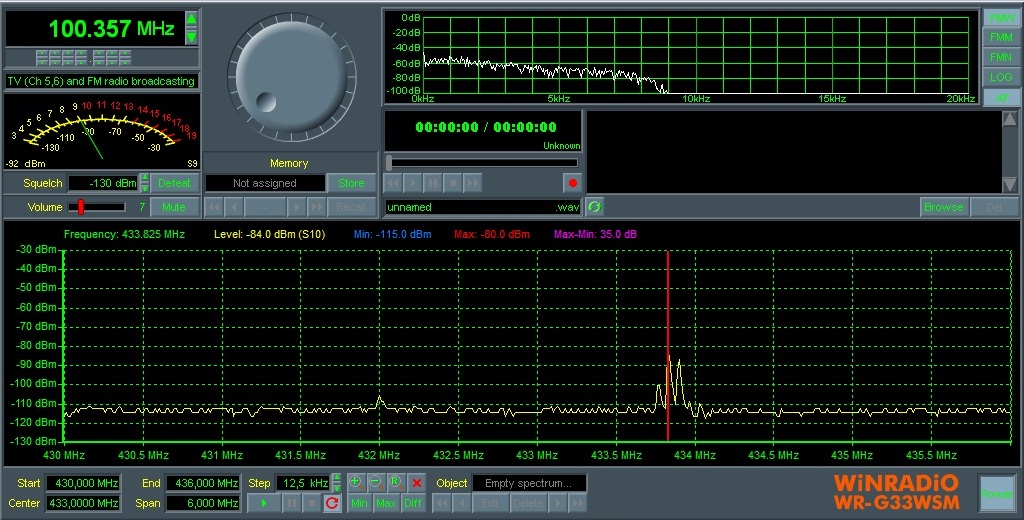1024x520 pixels.
Task: Click the Recall memory button
Action: coord(351,207)
